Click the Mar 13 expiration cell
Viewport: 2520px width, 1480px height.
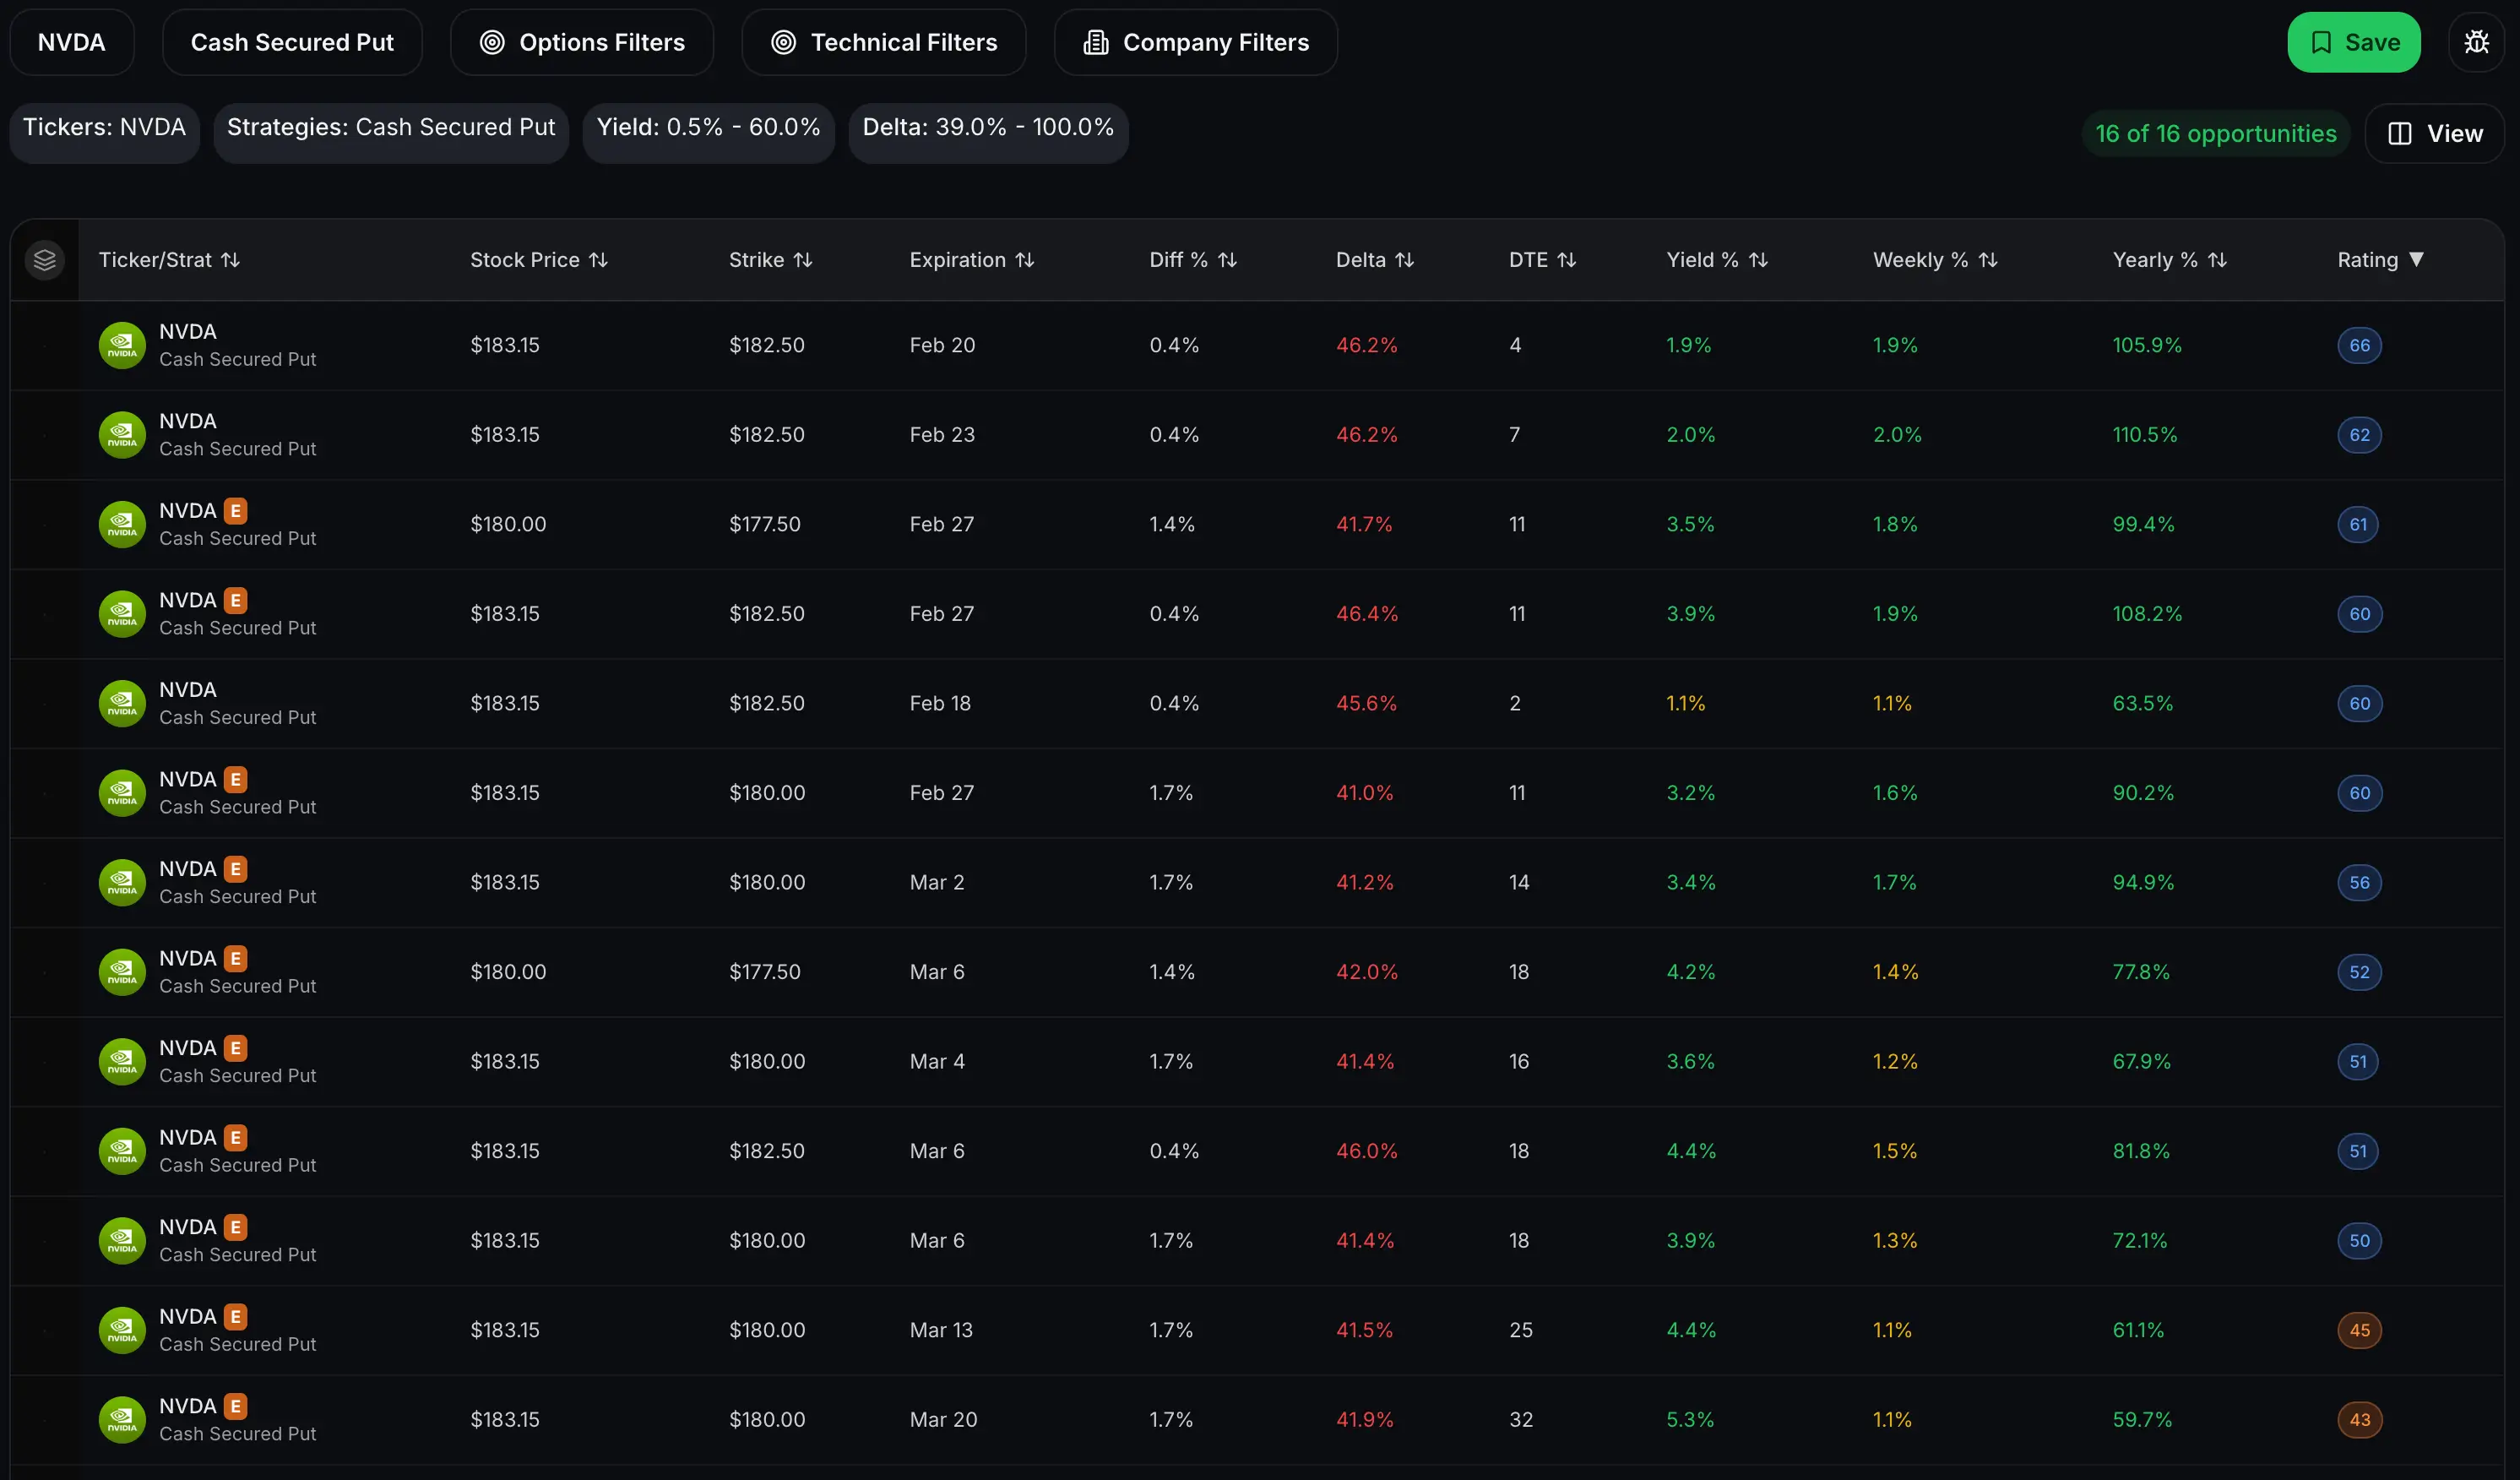(941, 1330)
